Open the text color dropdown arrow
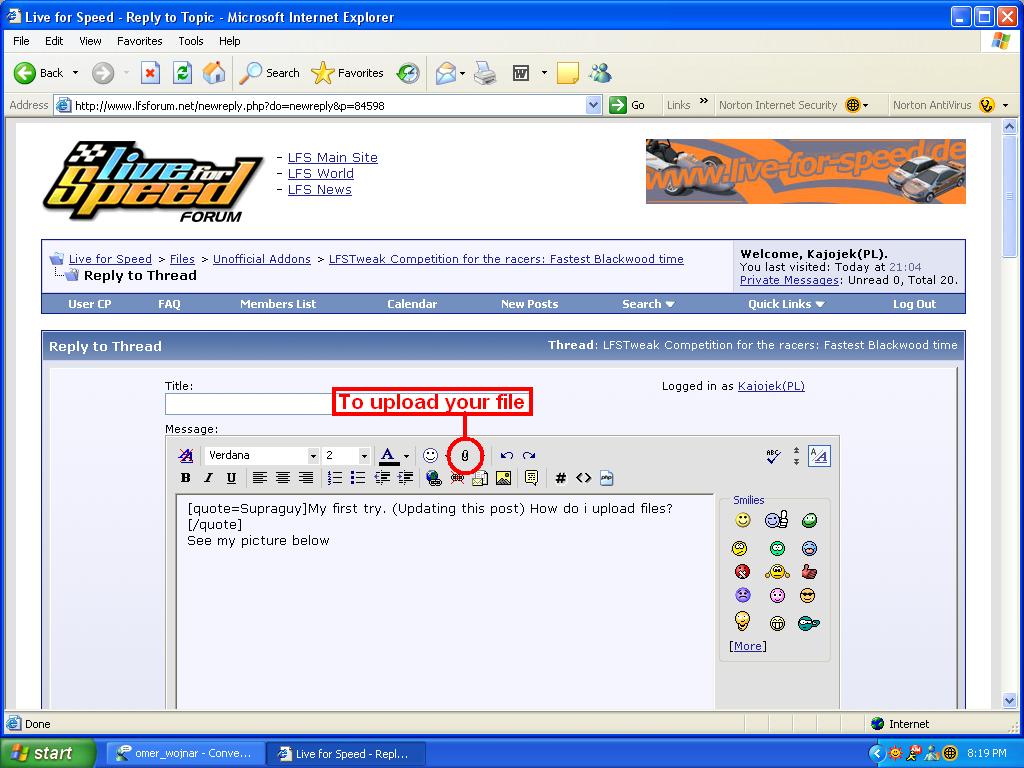This screenshot has height=768, width=1024. [406, 456]
